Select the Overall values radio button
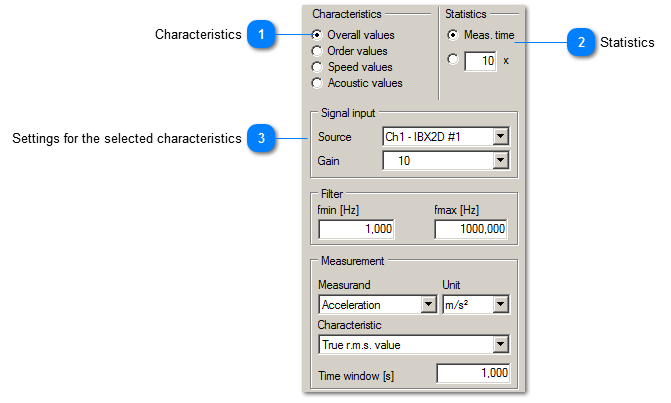 (318, 35)
